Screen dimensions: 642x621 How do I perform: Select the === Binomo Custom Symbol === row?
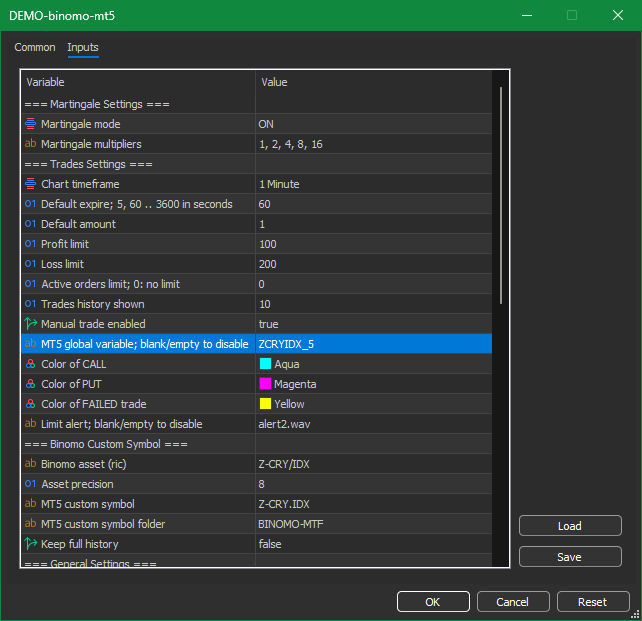coord(257,444)
